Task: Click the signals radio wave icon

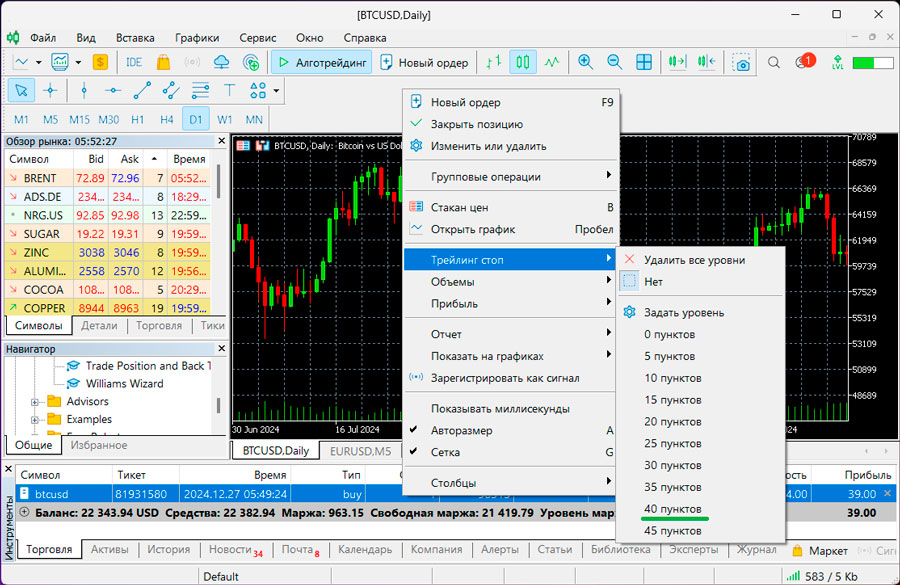Action: click(192, 62)
